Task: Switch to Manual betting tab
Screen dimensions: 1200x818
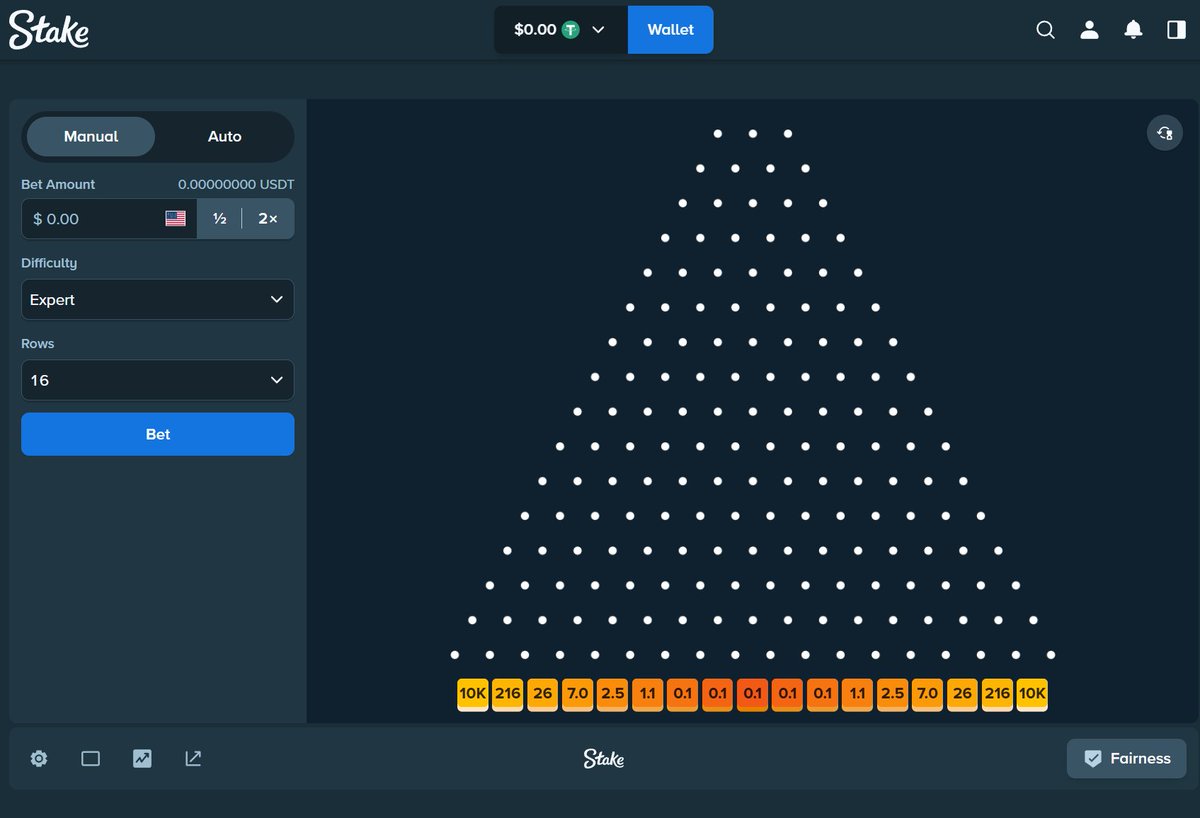Action: pyautogui.click(x=91, y=137)
